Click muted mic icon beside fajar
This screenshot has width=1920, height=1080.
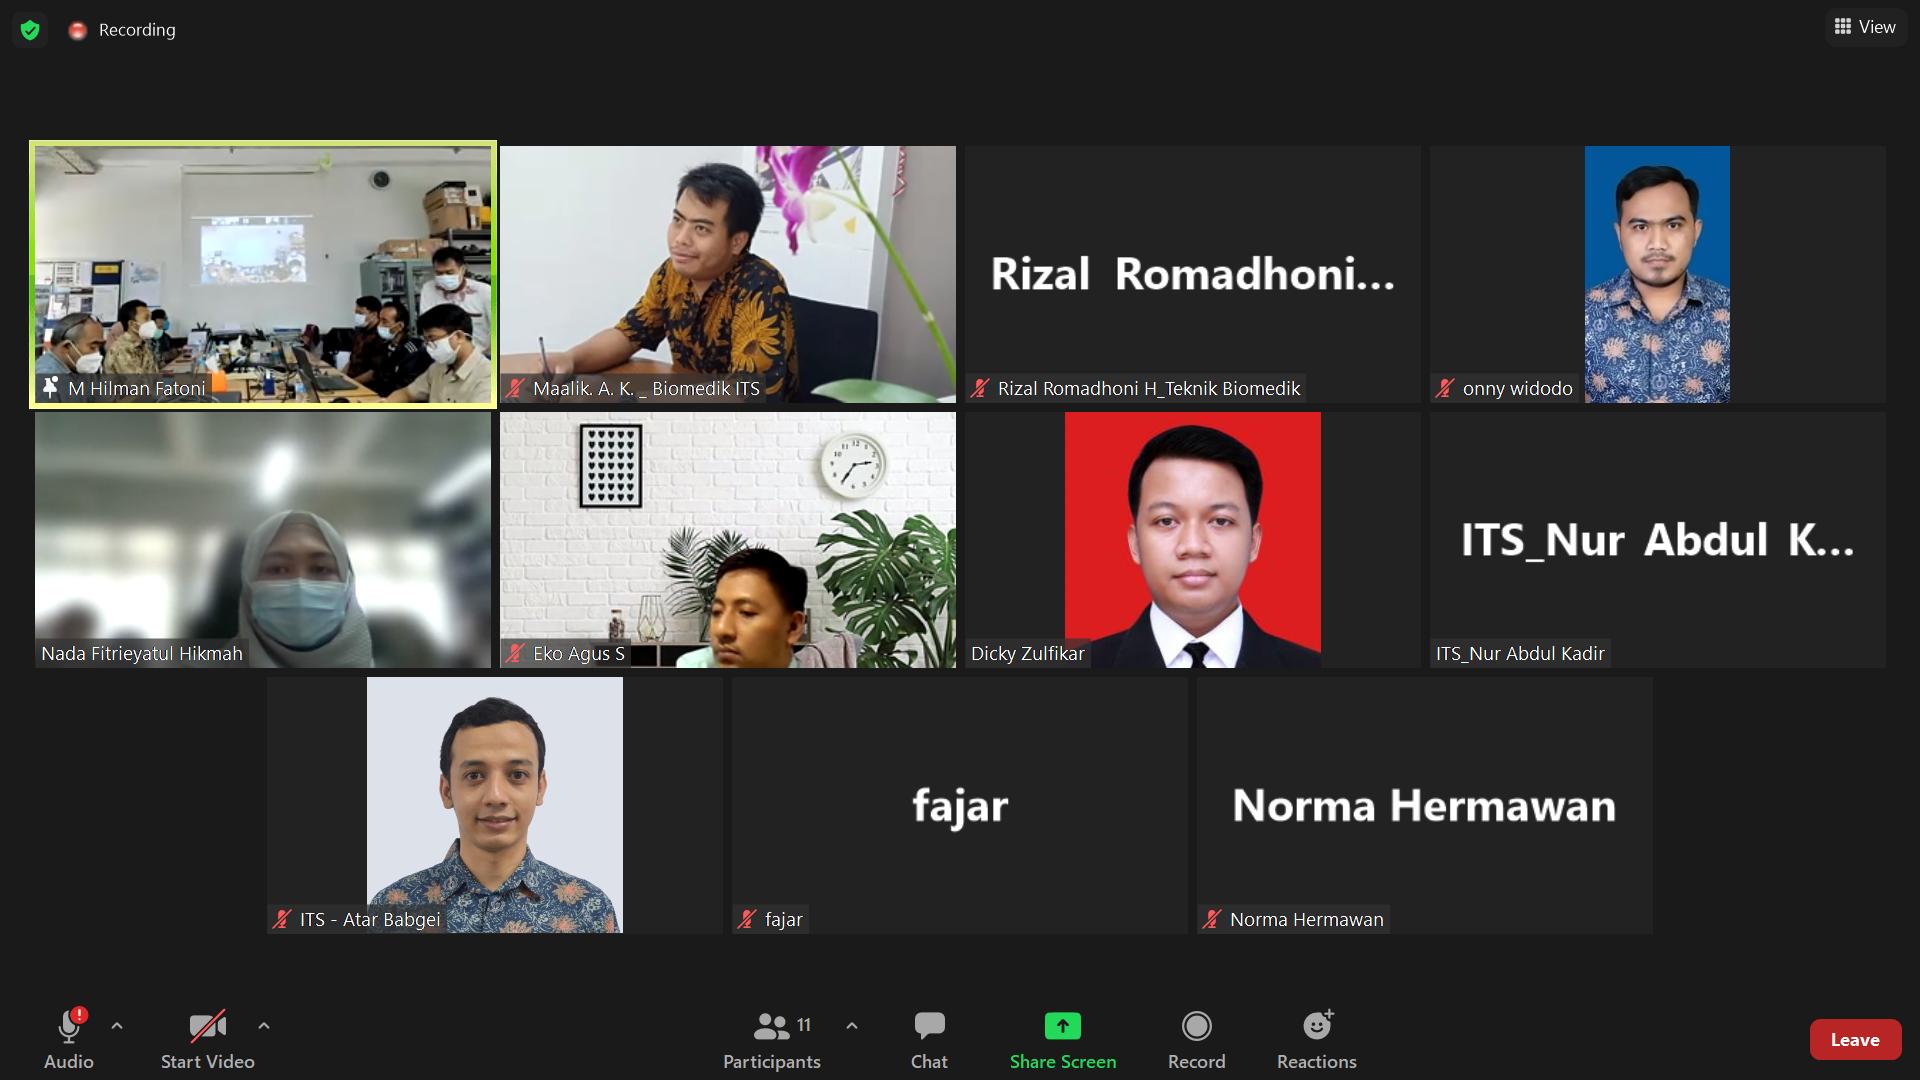[x=747, y=919]
